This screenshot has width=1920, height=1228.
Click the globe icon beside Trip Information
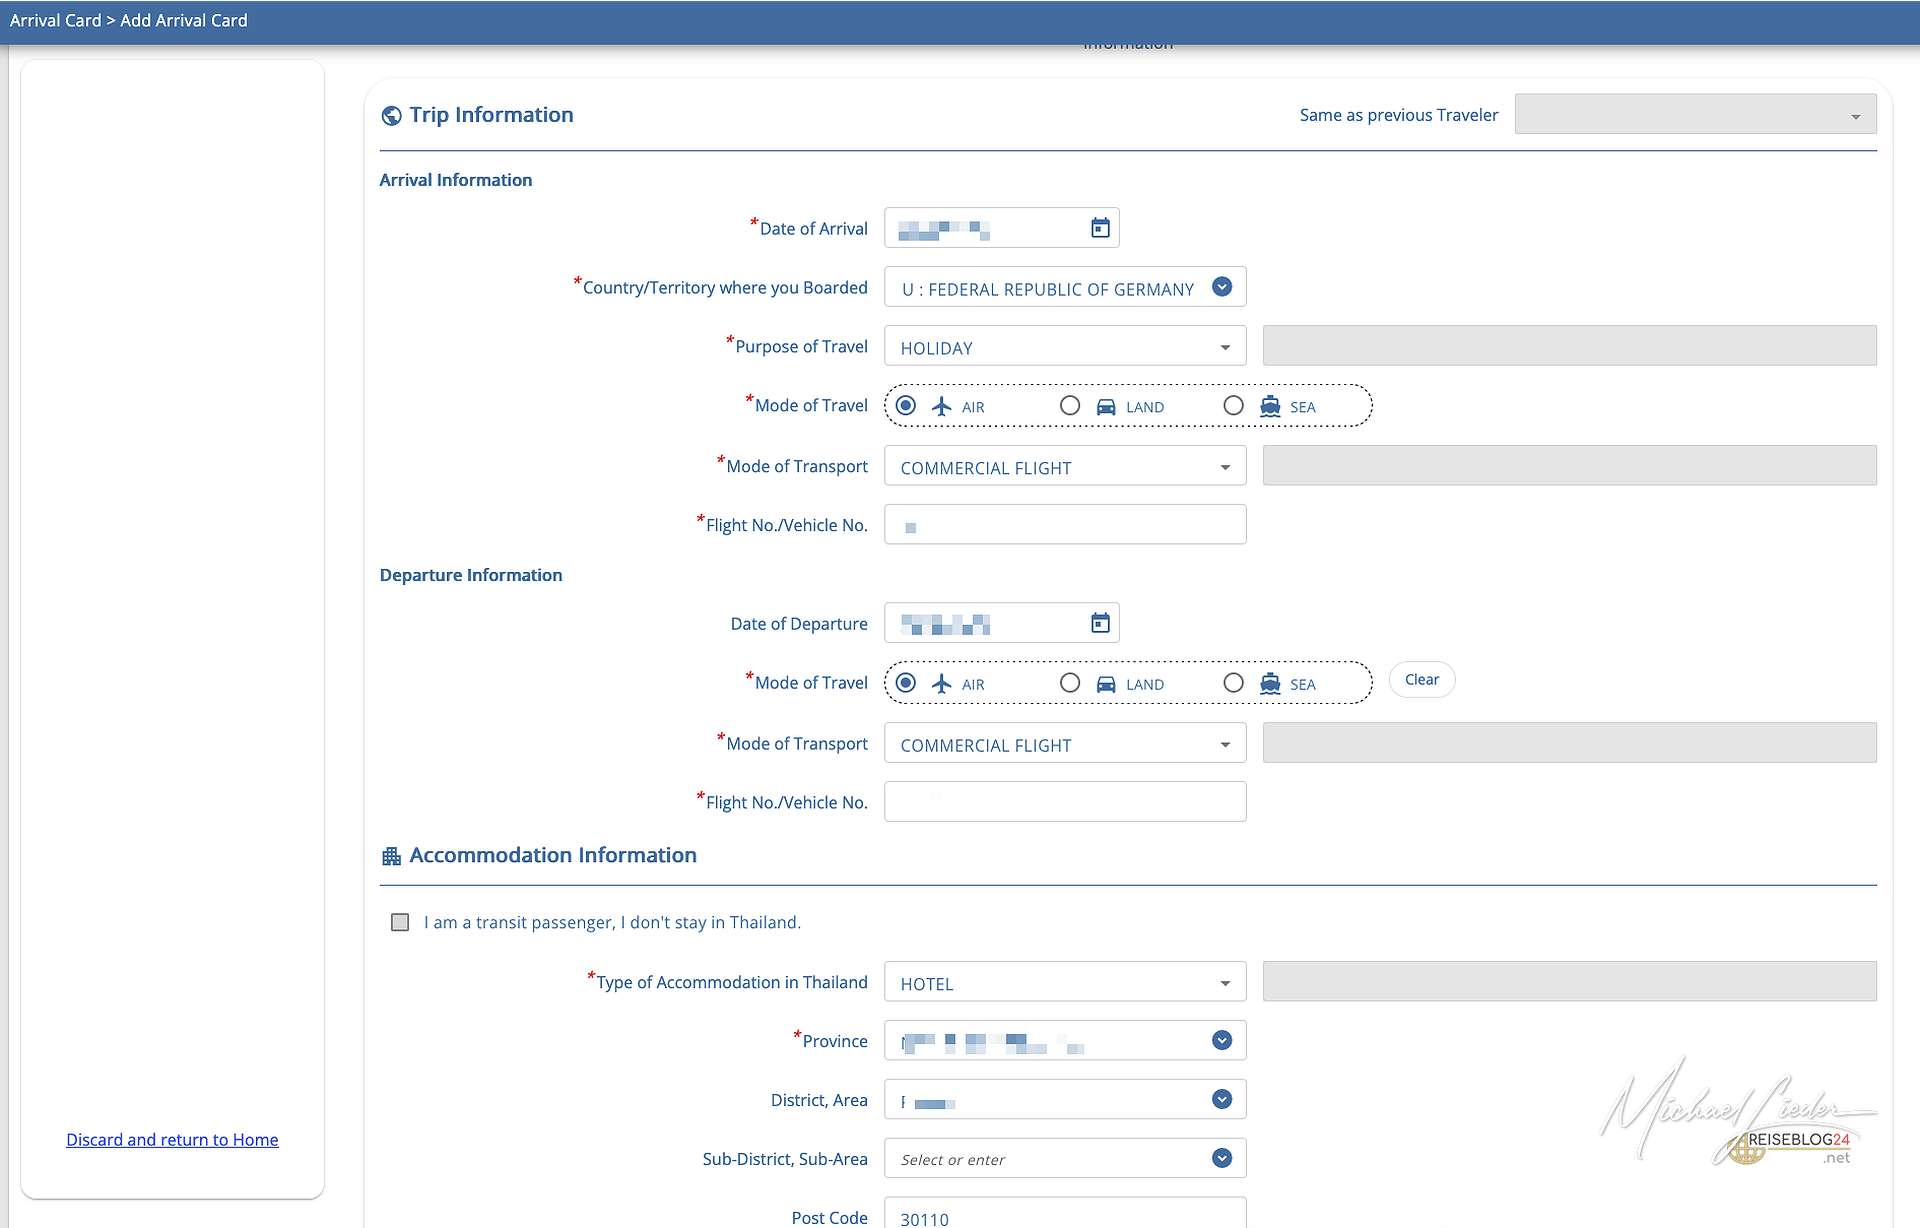(391, 116)
